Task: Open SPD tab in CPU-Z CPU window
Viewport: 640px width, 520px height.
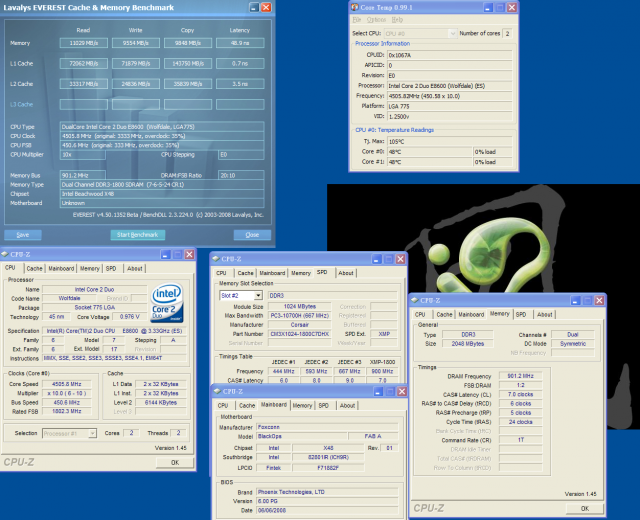Action: click(x=111, y=268)
